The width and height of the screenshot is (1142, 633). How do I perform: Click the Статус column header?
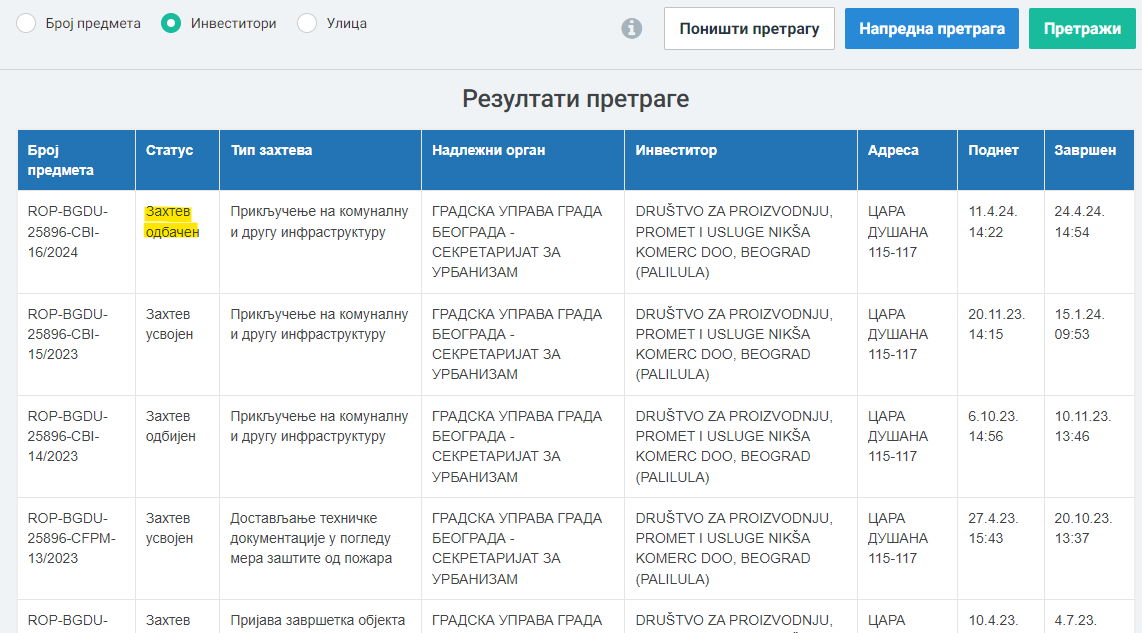pyautogui.click(x=169, y=150)
